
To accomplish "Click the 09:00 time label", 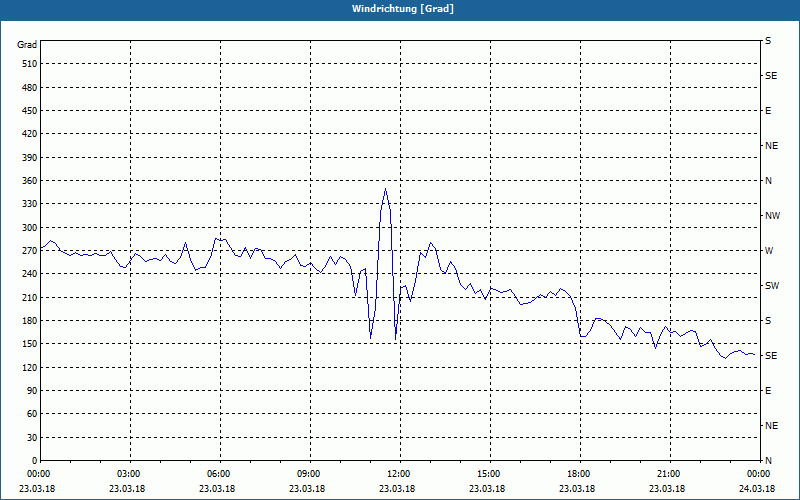I will 310,474.
